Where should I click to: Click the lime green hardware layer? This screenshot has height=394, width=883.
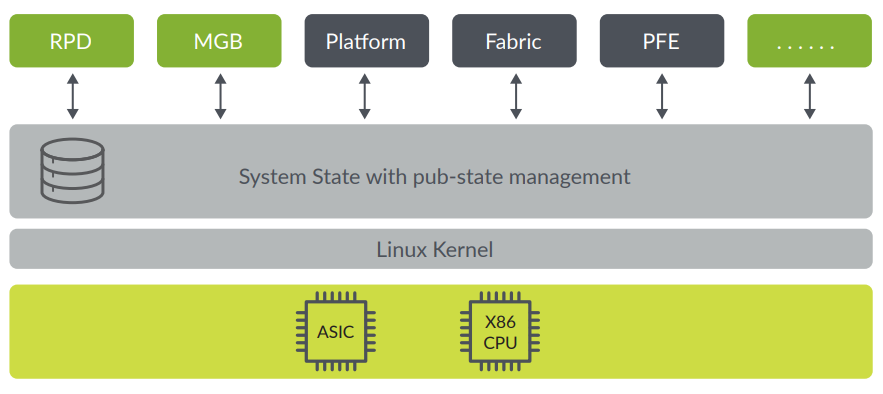pos(441,332)
